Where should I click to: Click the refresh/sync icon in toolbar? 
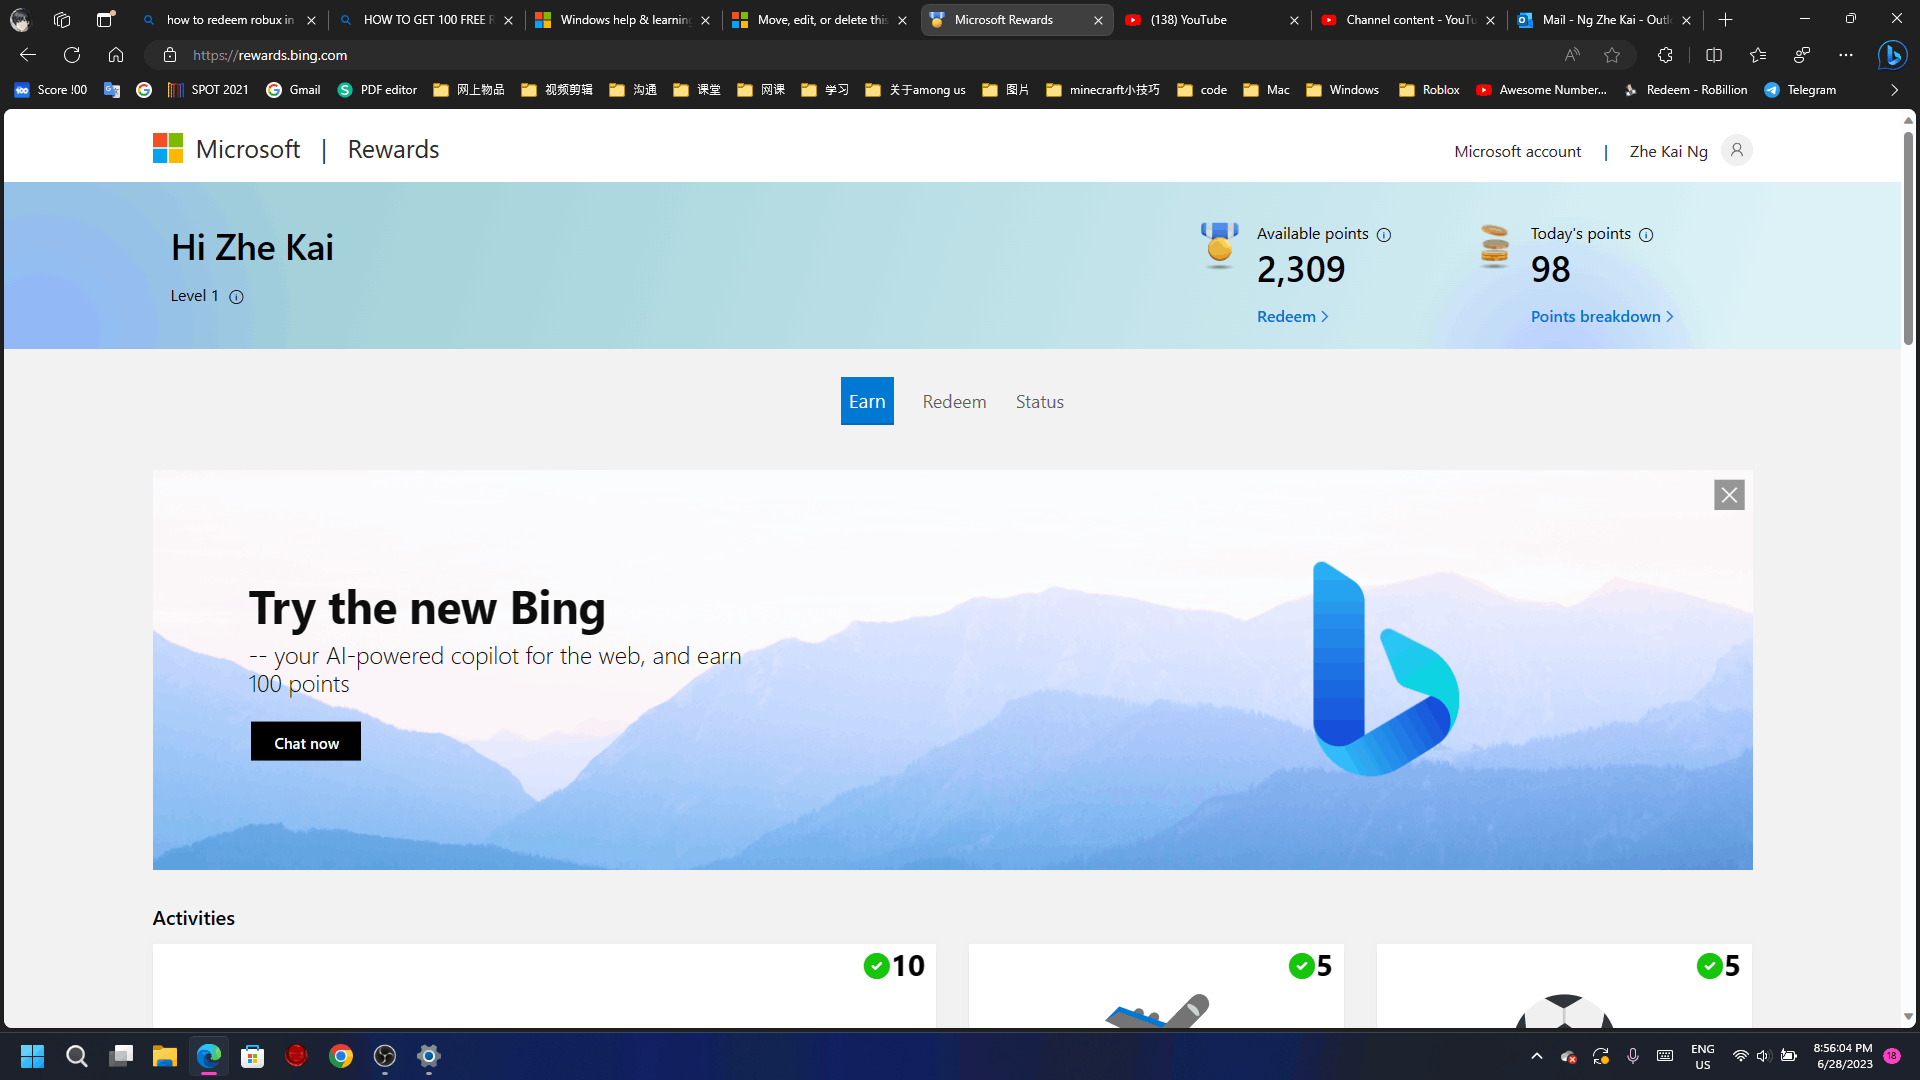[71, 54]
